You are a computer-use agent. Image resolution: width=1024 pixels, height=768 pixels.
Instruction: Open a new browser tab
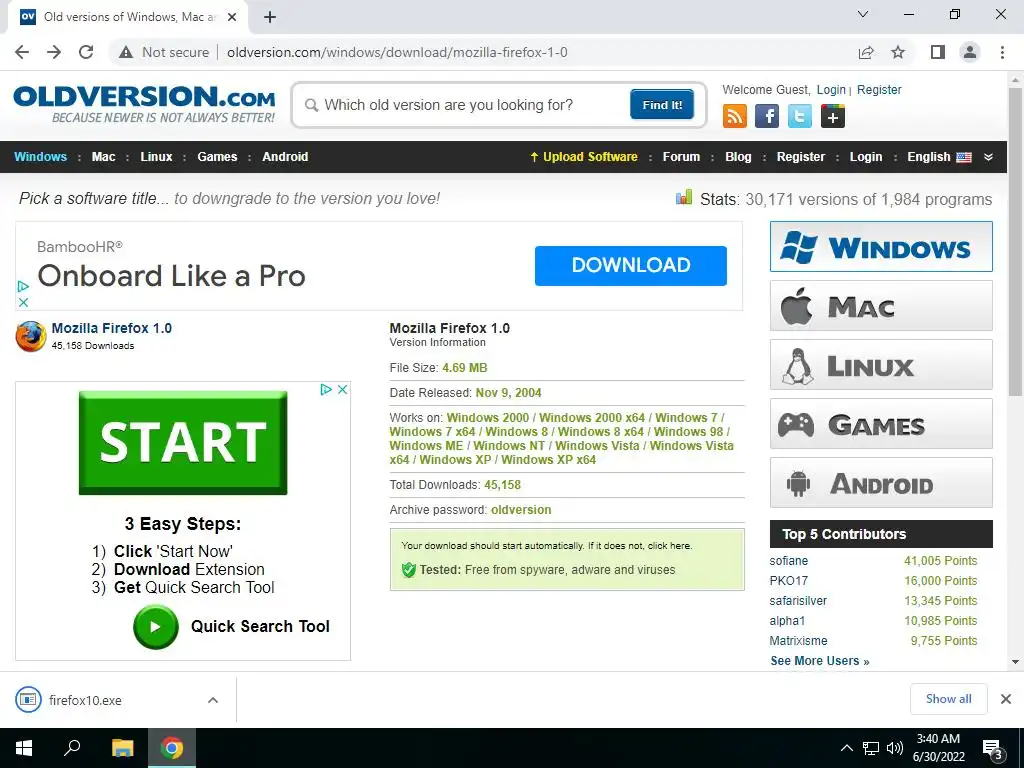270,17
